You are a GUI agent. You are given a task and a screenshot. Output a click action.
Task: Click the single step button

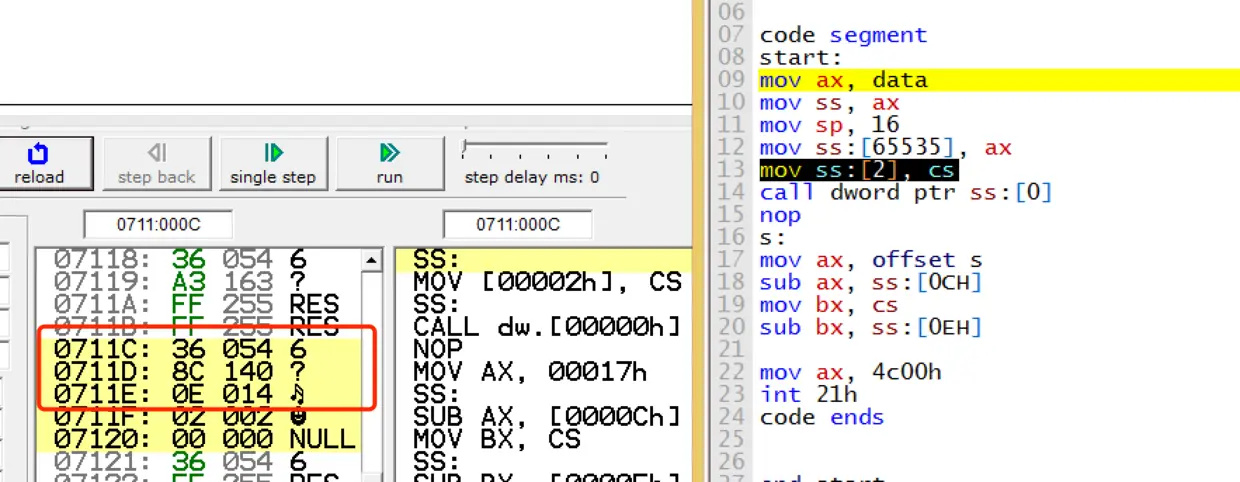[x=273, y=163]
